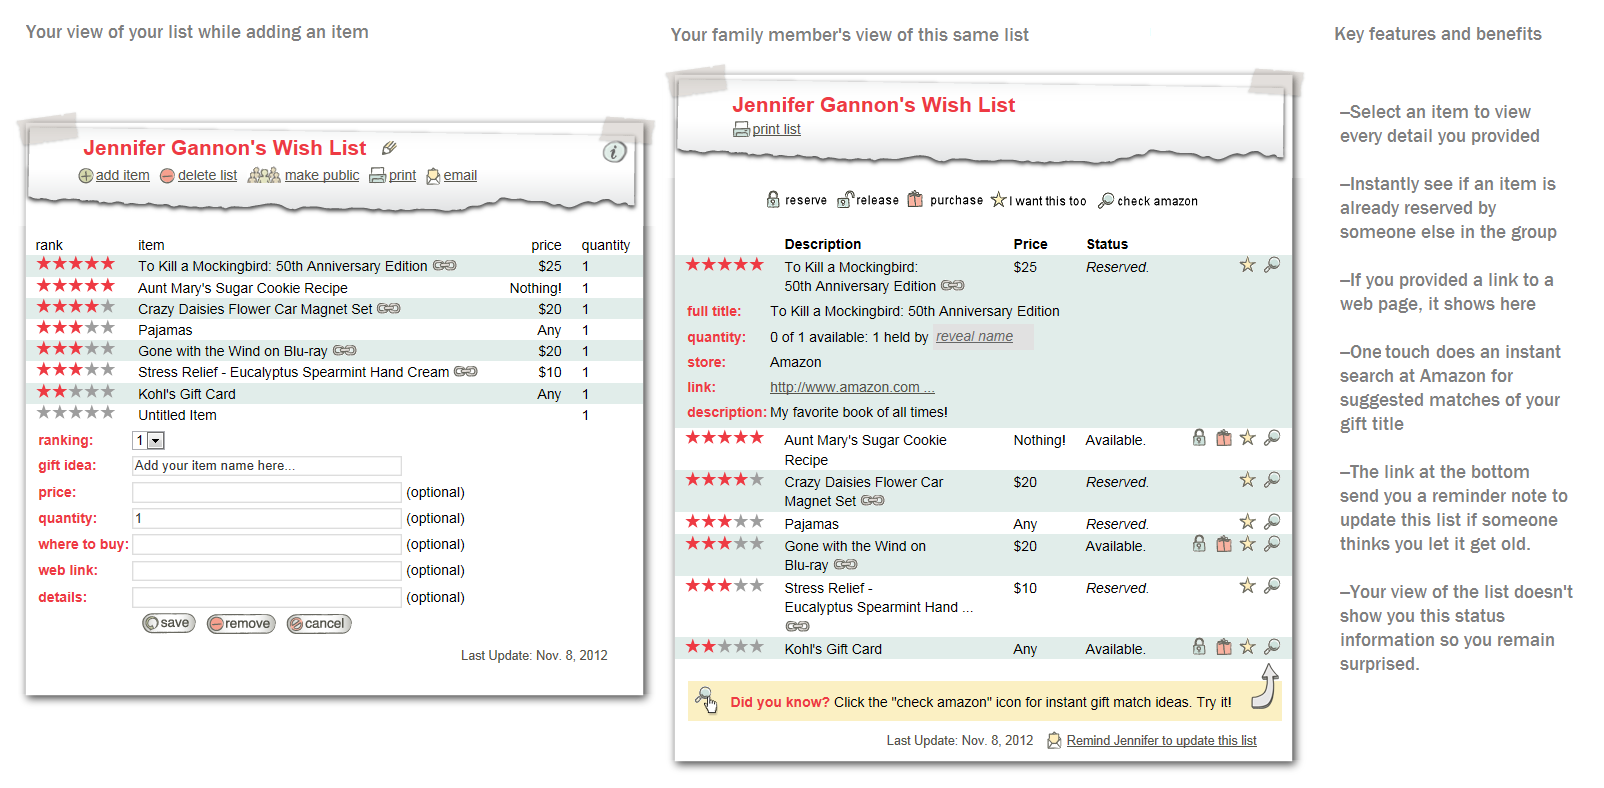Click the make public link

pyautogui.click(x=304, y=176)
